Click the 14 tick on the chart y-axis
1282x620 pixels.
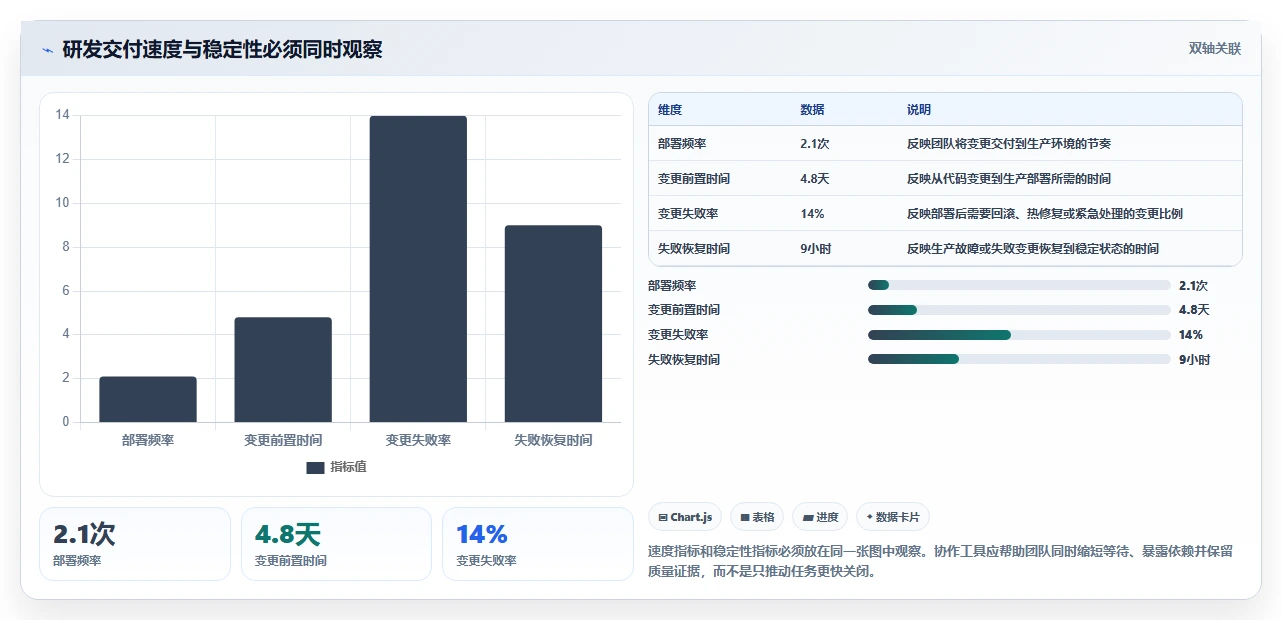63,115
